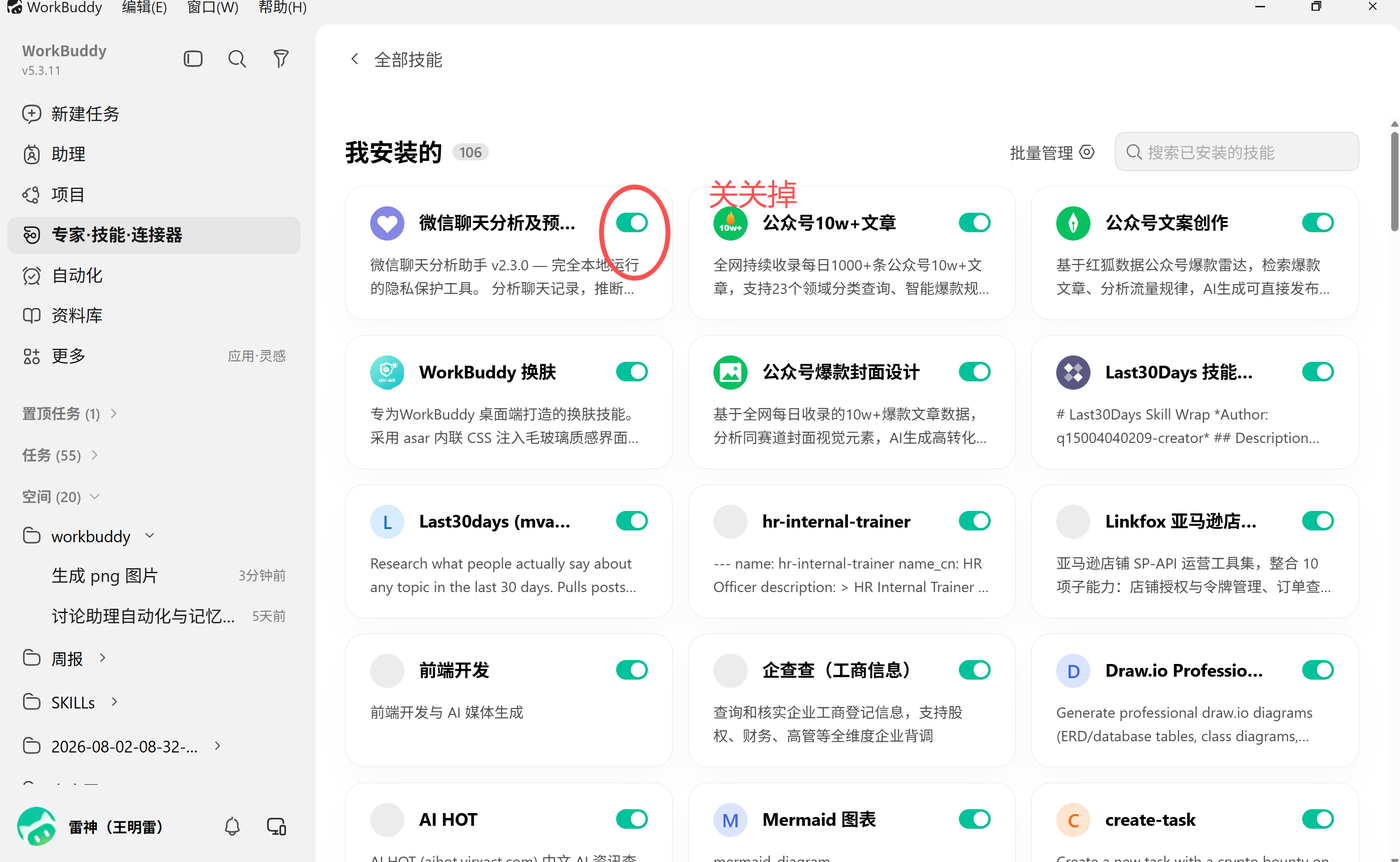
Task: Open the 窗口(W) menu
Action: (213, 8)
